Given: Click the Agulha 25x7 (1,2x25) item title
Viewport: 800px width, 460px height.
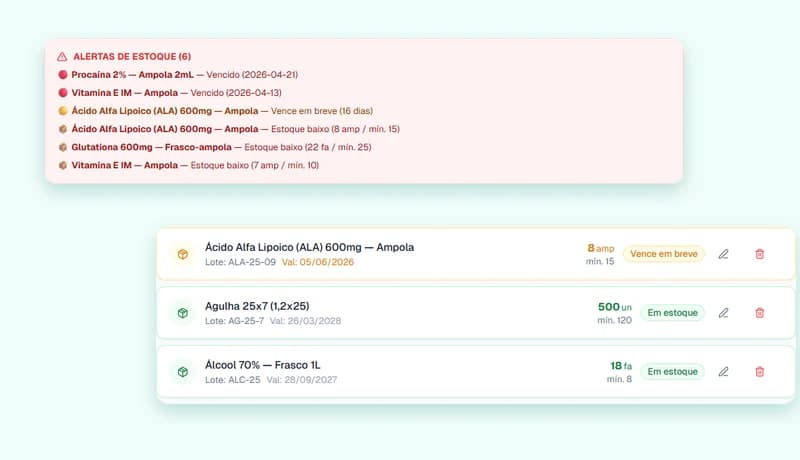Looking at the screenshot, I should [257, 306].
